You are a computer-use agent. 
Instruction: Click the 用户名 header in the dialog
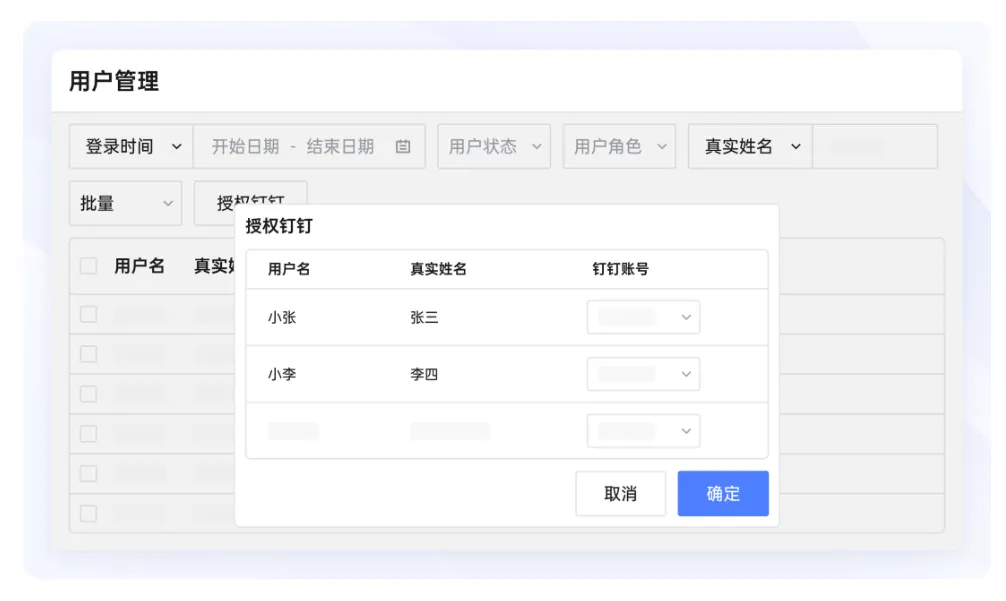pos(289,269)
